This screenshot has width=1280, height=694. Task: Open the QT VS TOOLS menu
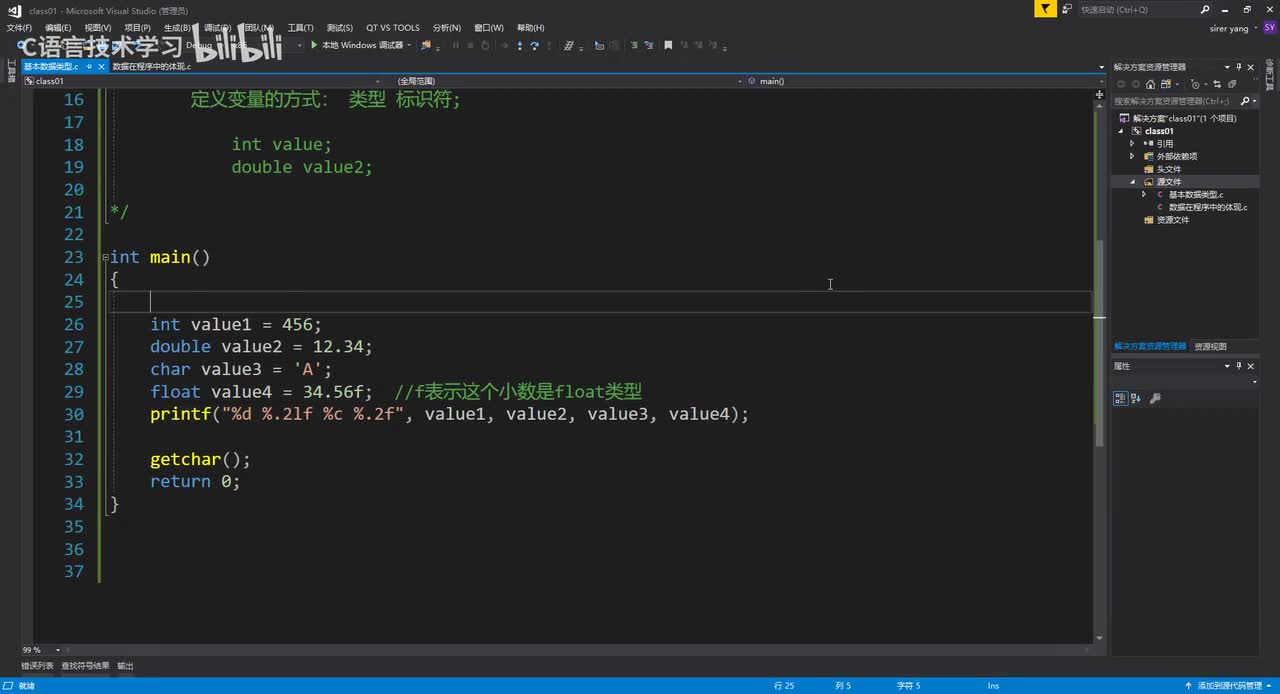click(x=393, y=28)
